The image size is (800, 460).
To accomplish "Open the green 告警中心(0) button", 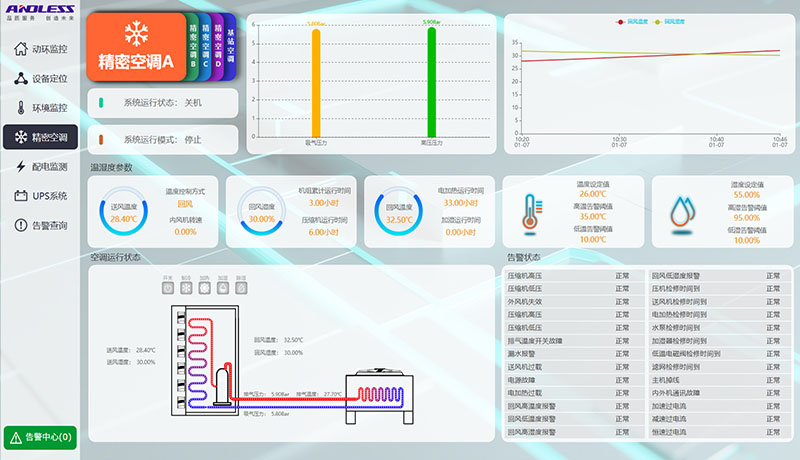I will (40, 437).
